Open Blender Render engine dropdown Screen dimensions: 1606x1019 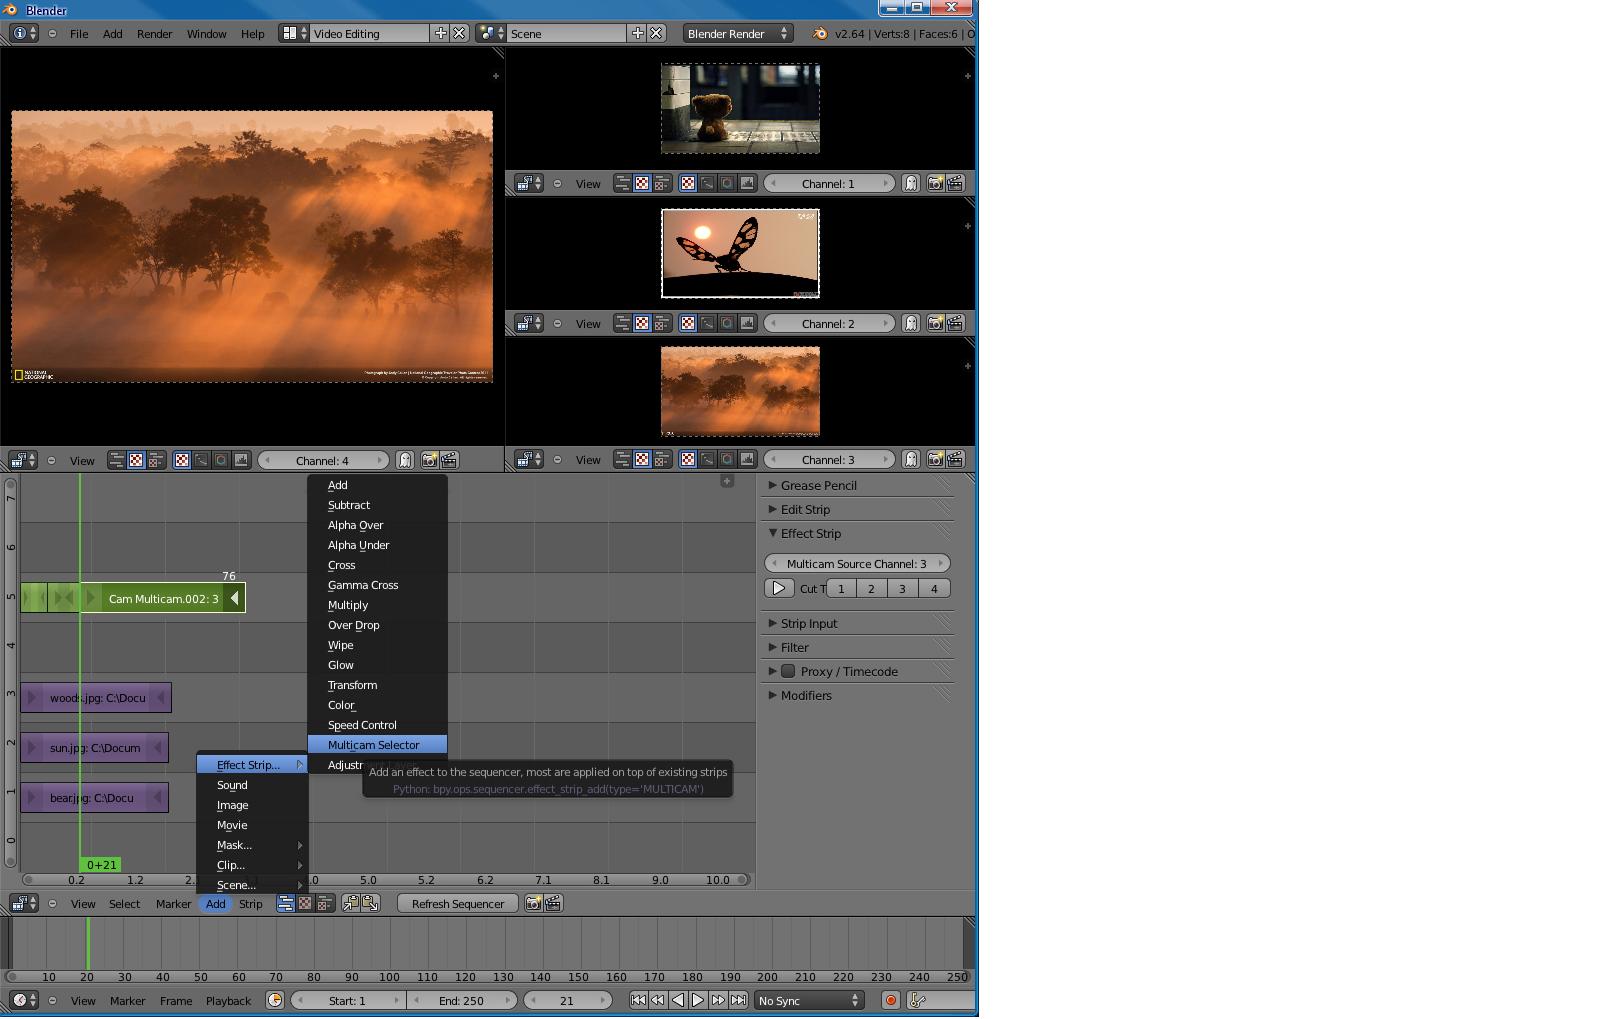point(738,33)
